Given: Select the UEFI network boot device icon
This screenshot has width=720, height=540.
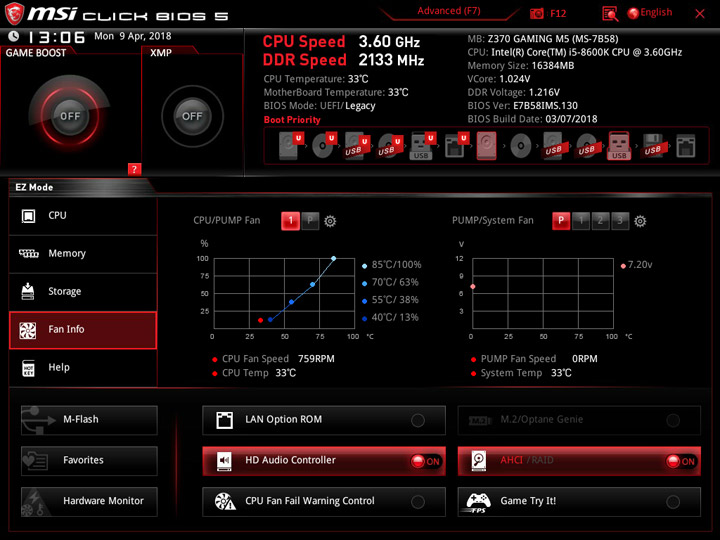Looking at the screenshot, I should pyautogui.click(x=456, y=146).
